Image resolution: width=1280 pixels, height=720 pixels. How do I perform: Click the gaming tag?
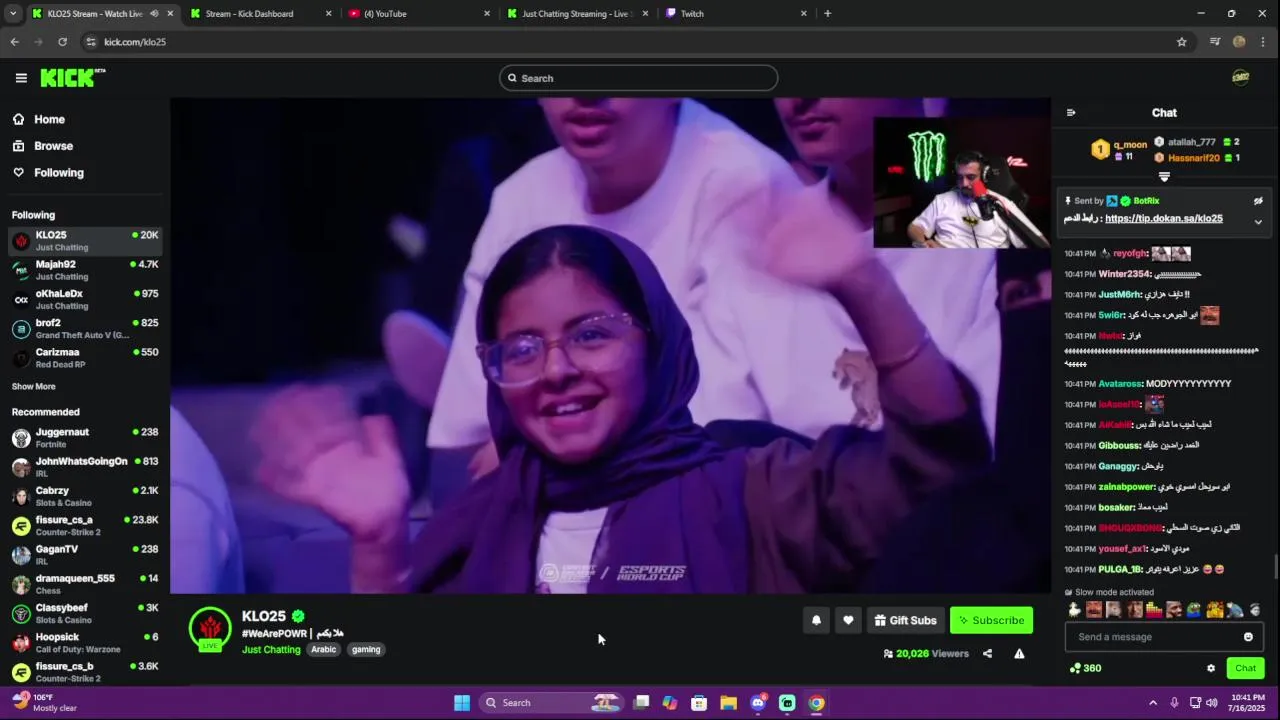366,650
